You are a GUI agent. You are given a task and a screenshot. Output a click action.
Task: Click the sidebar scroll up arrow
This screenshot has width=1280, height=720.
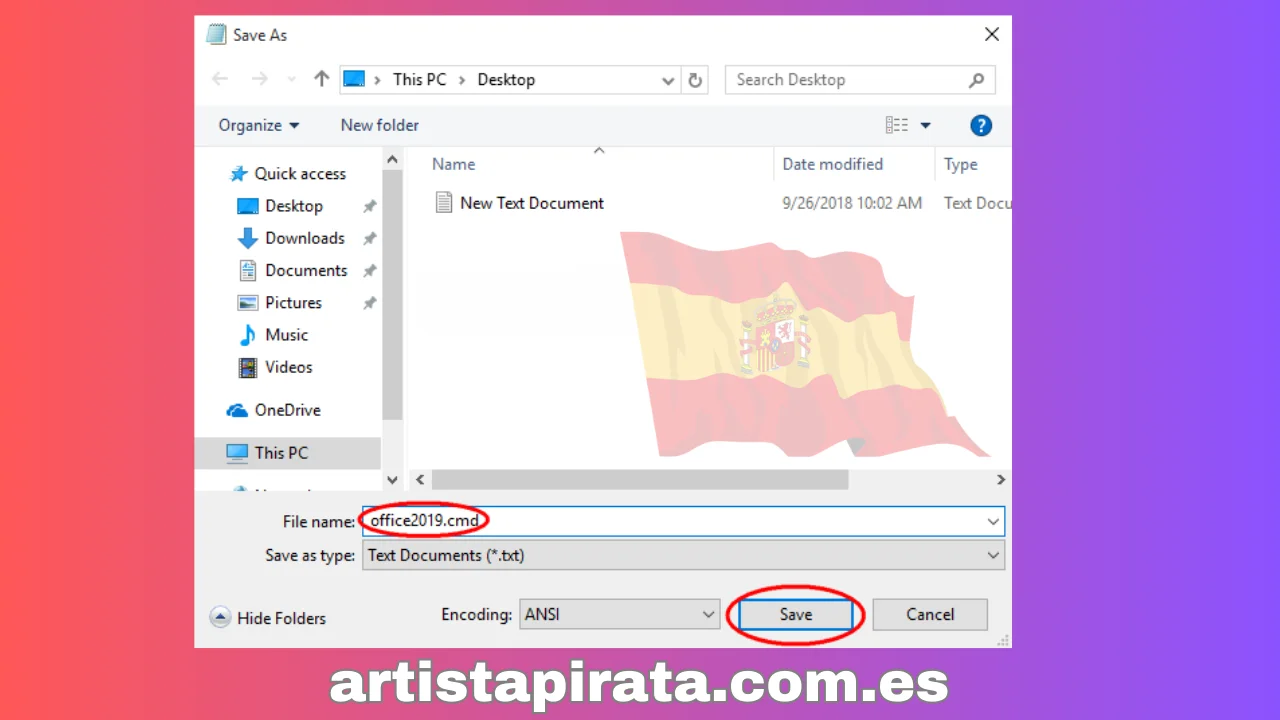pos(392,160)
